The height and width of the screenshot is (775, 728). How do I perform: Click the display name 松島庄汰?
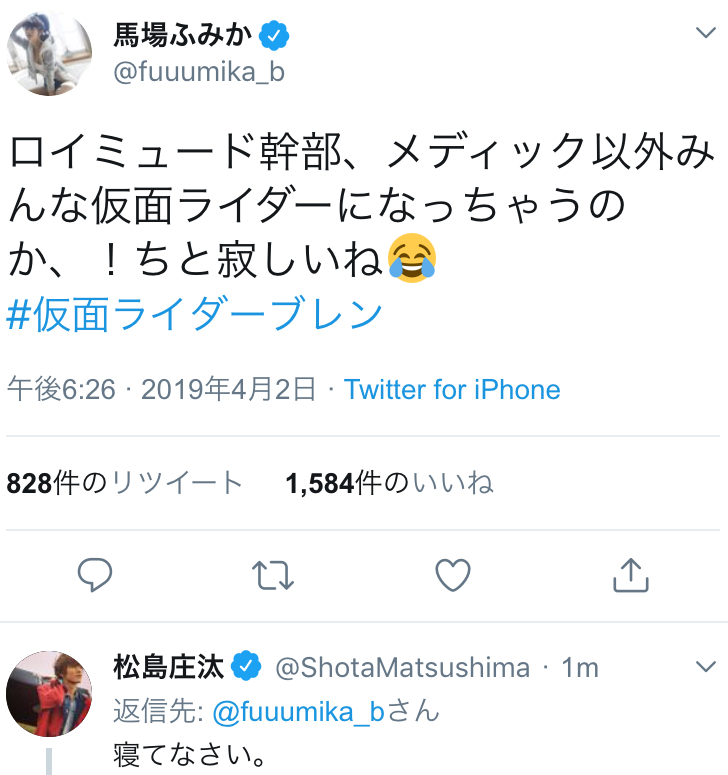pos(168,667)
